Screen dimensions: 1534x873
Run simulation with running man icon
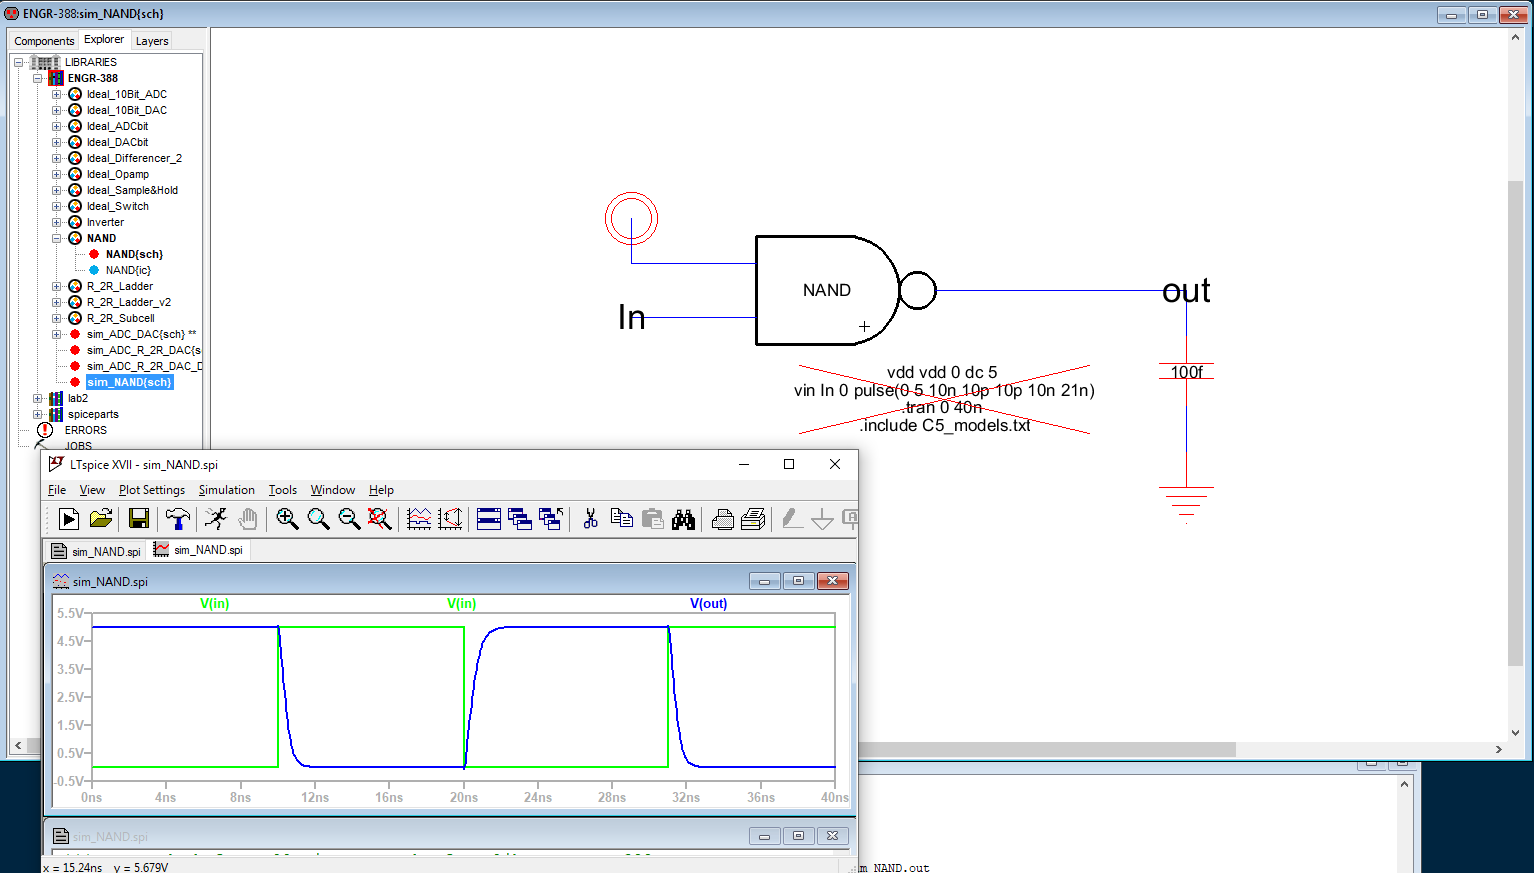(x=216, y=518)
